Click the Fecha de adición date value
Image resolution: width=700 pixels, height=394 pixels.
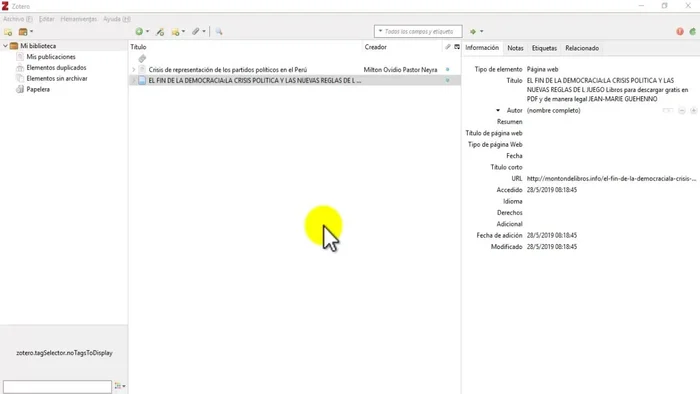click(x=552, y=235)
